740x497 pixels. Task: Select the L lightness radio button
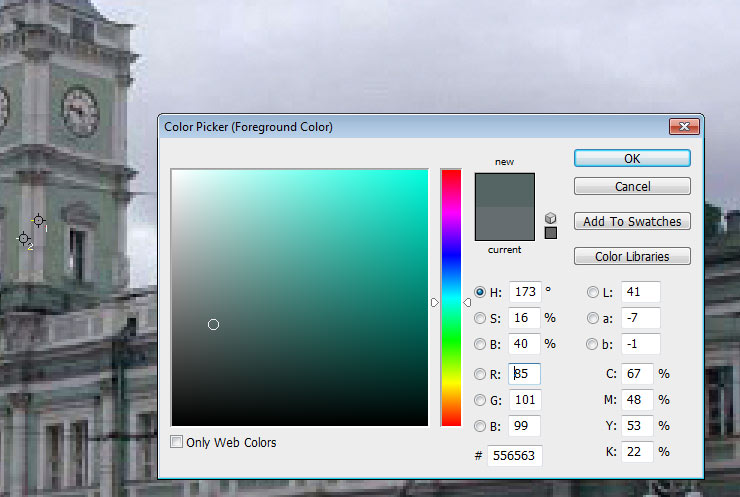(x=594, y=292)
